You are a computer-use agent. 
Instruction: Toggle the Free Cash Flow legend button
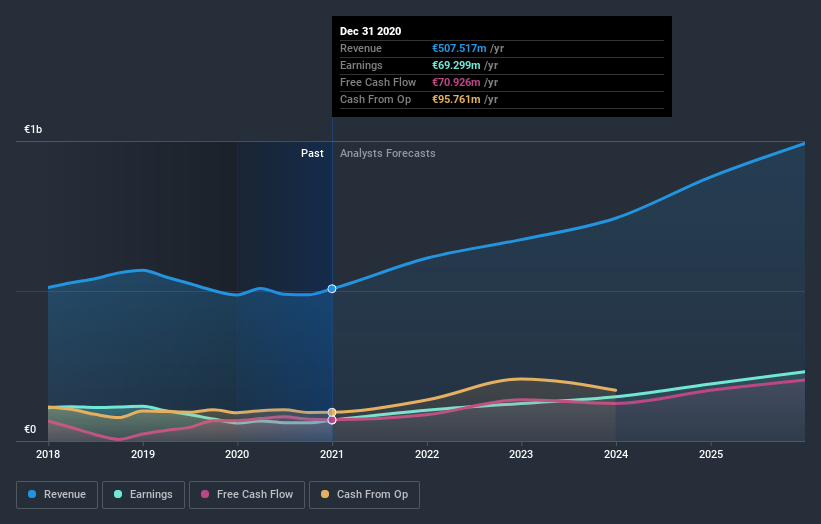point(247,495)
